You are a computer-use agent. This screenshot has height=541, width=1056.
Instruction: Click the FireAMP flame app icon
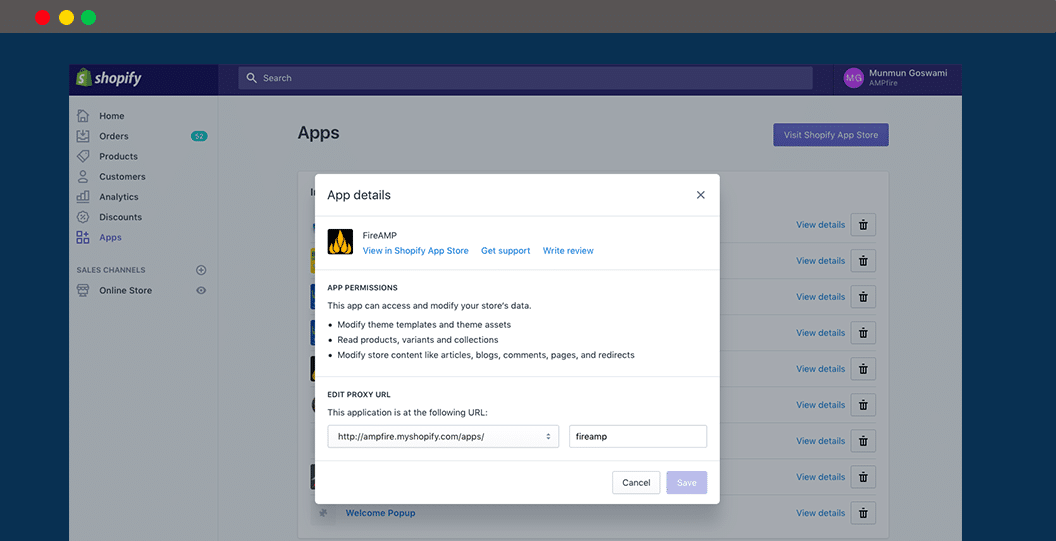point(340,242)
